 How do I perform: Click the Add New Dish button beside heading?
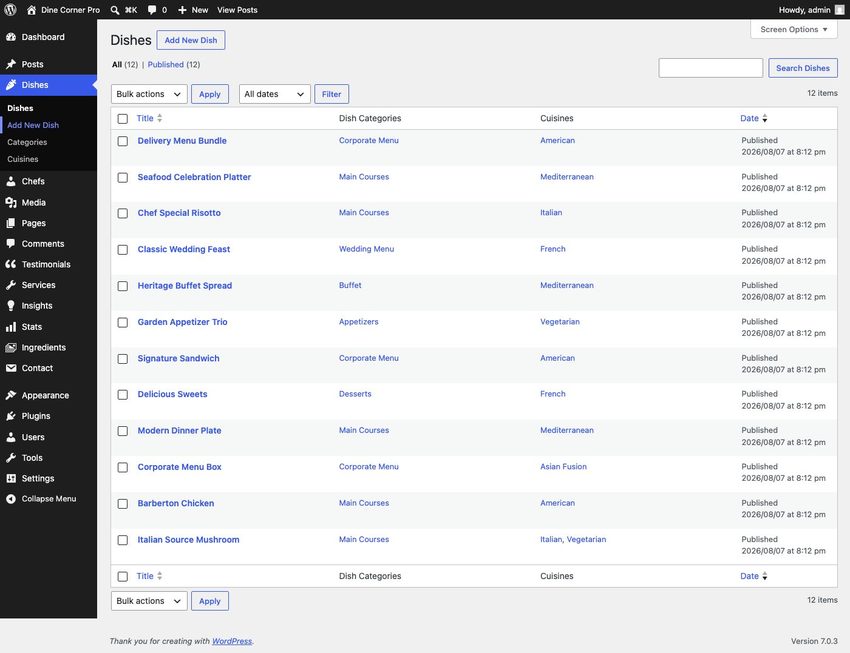[191, 40]
